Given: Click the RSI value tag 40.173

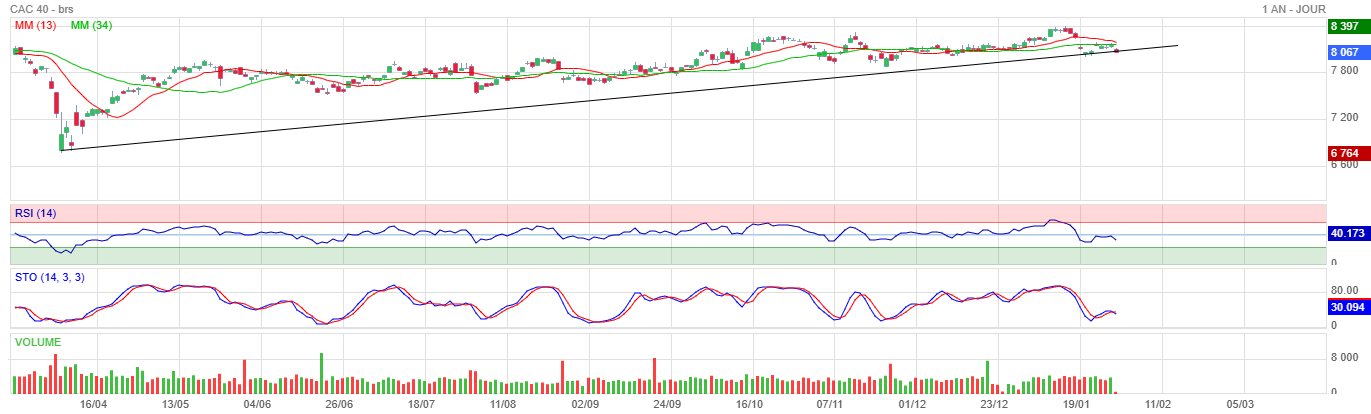Looking at the screenshot, I should 1346,234.
